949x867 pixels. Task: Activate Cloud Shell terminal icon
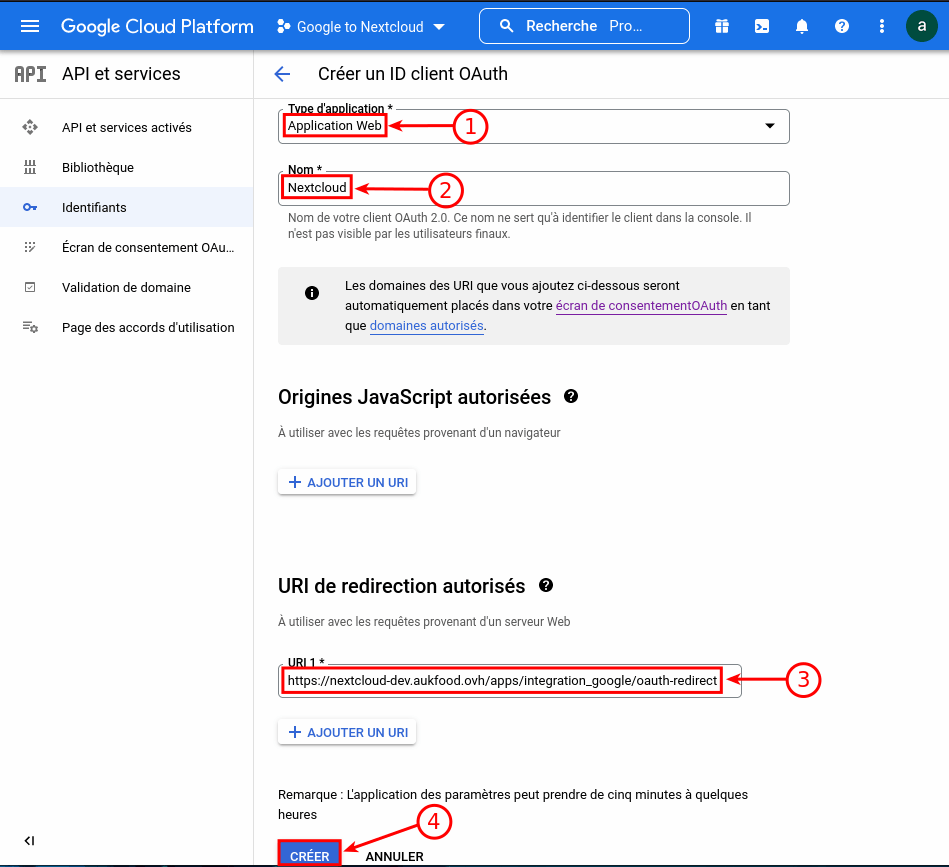(761, 26)
